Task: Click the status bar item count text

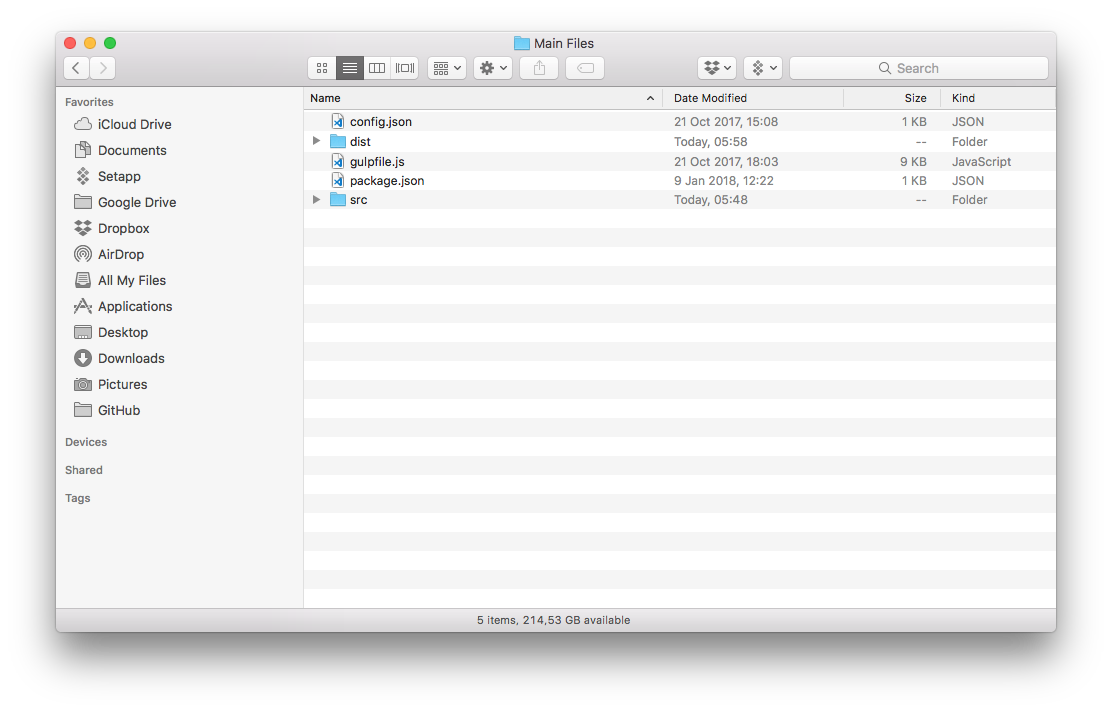Action: (553, 620)
